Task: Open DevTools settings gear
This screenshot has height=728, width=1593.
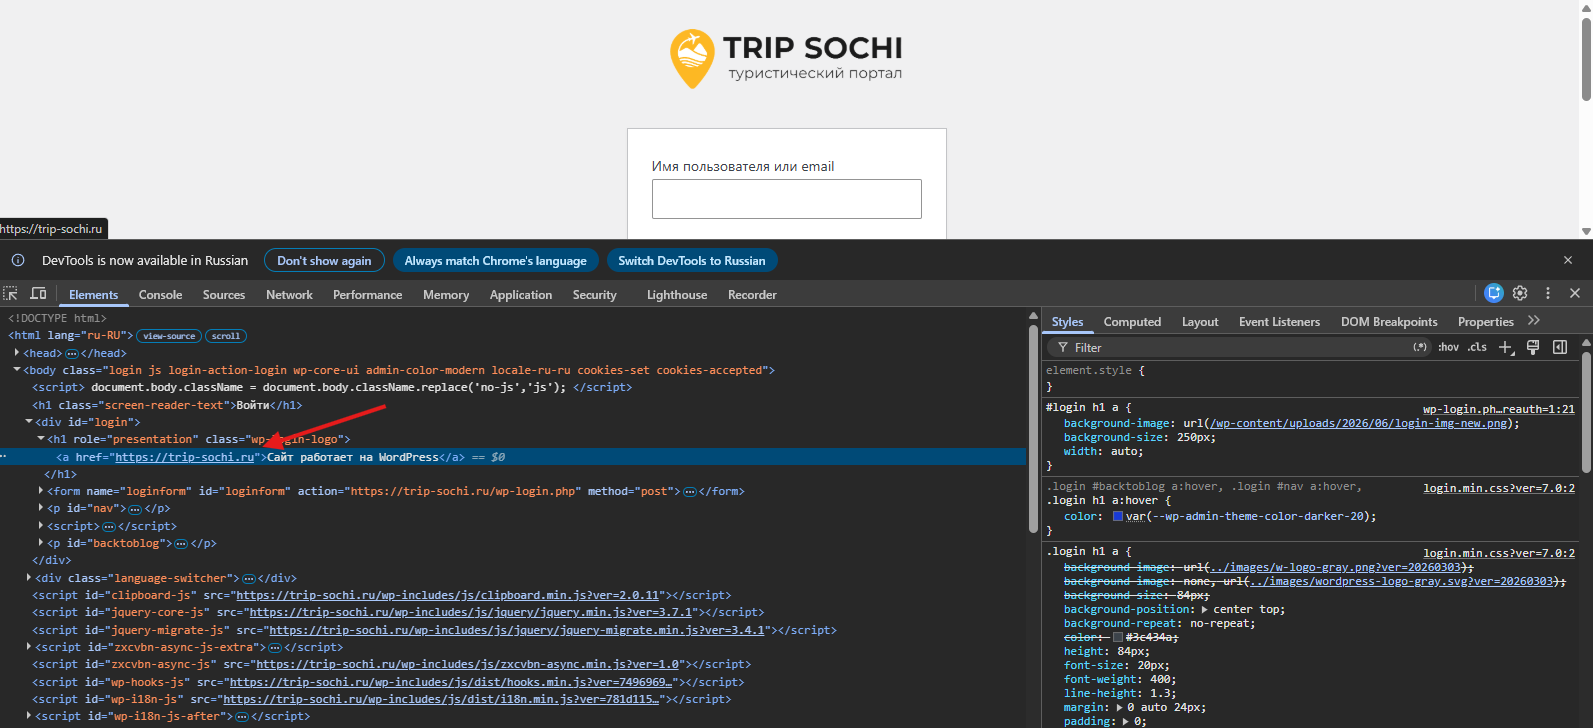Action: (x=1520, y=293)
